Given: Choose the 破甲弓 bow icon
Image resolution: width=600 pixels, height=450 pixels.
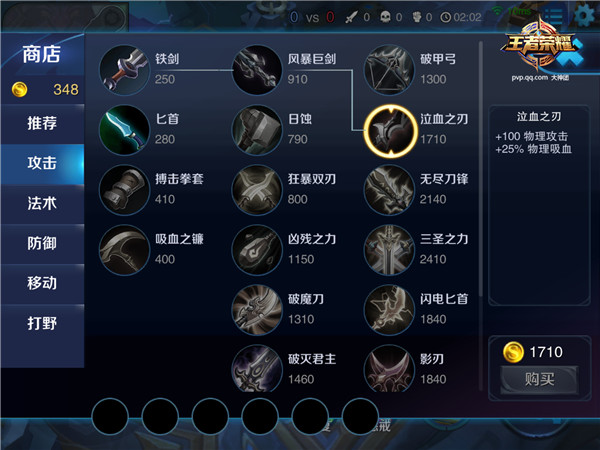Looking at the screenshot, I should point(390,70).
